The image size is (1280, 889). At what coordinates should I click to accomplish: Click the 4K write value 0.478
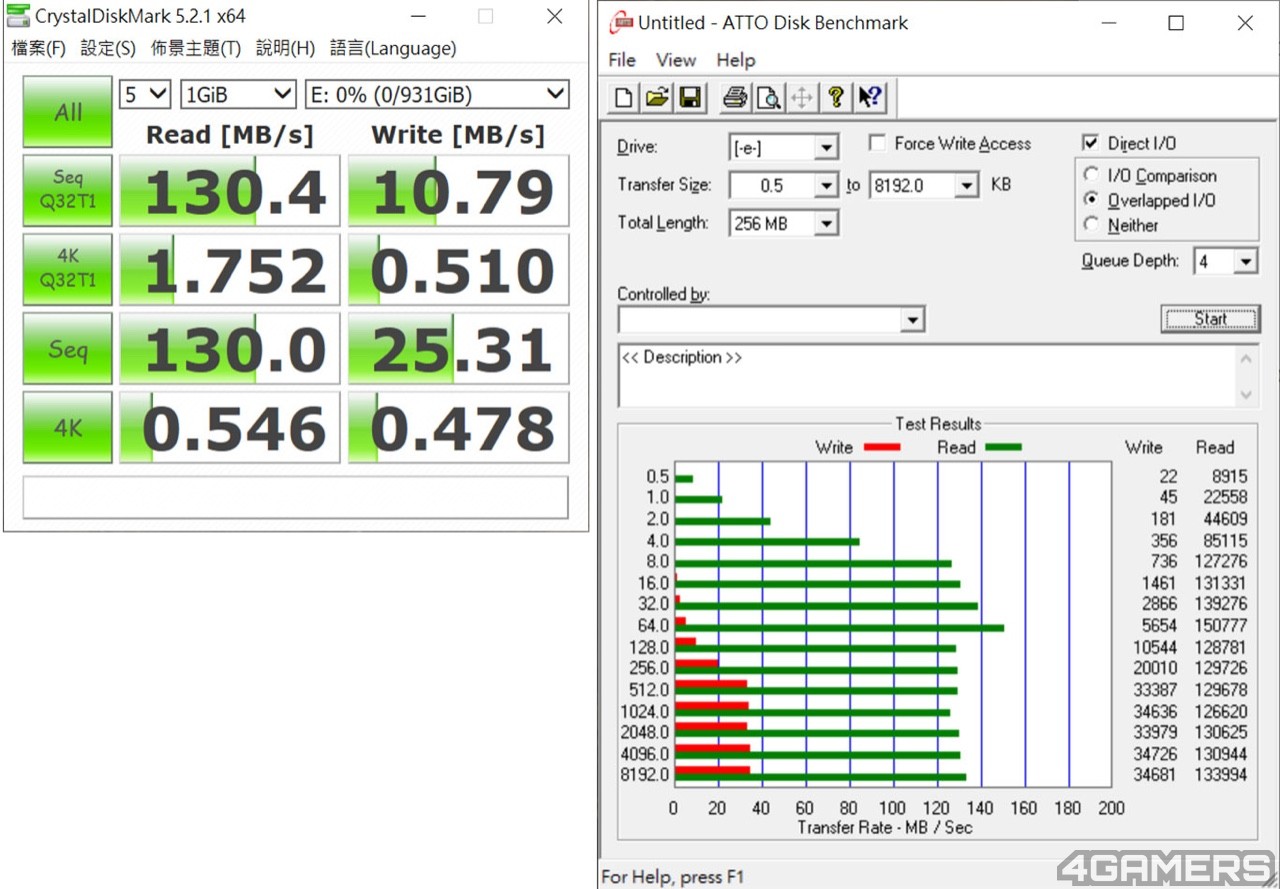[x=459, y=427]
